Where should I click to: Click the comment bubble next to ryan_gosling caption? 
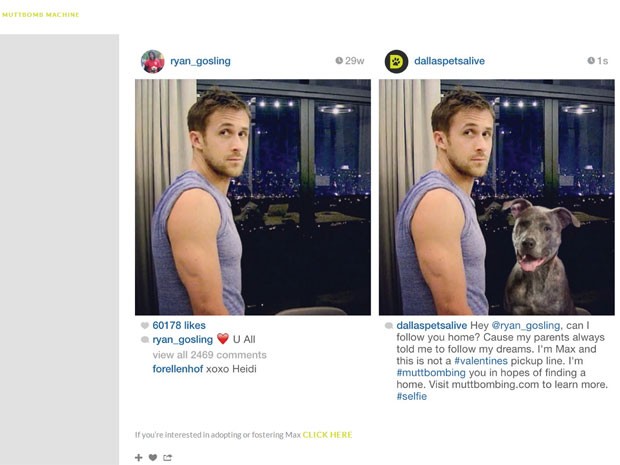tap(145, 340)
